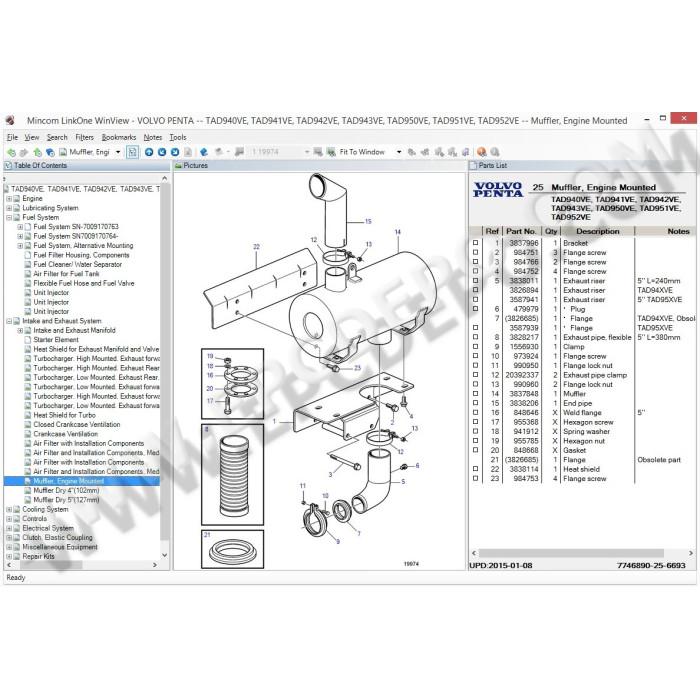Expand the Intake and Exhaust Manifold node
Viewport: 700px width, 700px height.
20,330
